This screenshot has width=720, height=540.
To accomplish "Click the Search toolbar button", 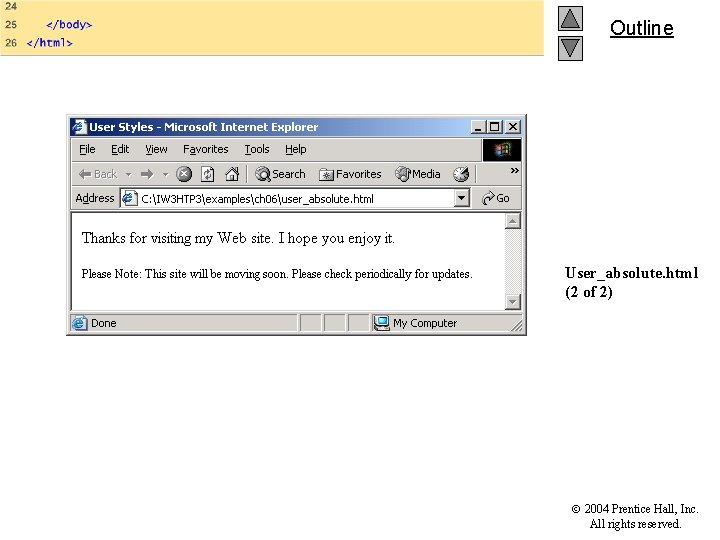I will 280,174.
